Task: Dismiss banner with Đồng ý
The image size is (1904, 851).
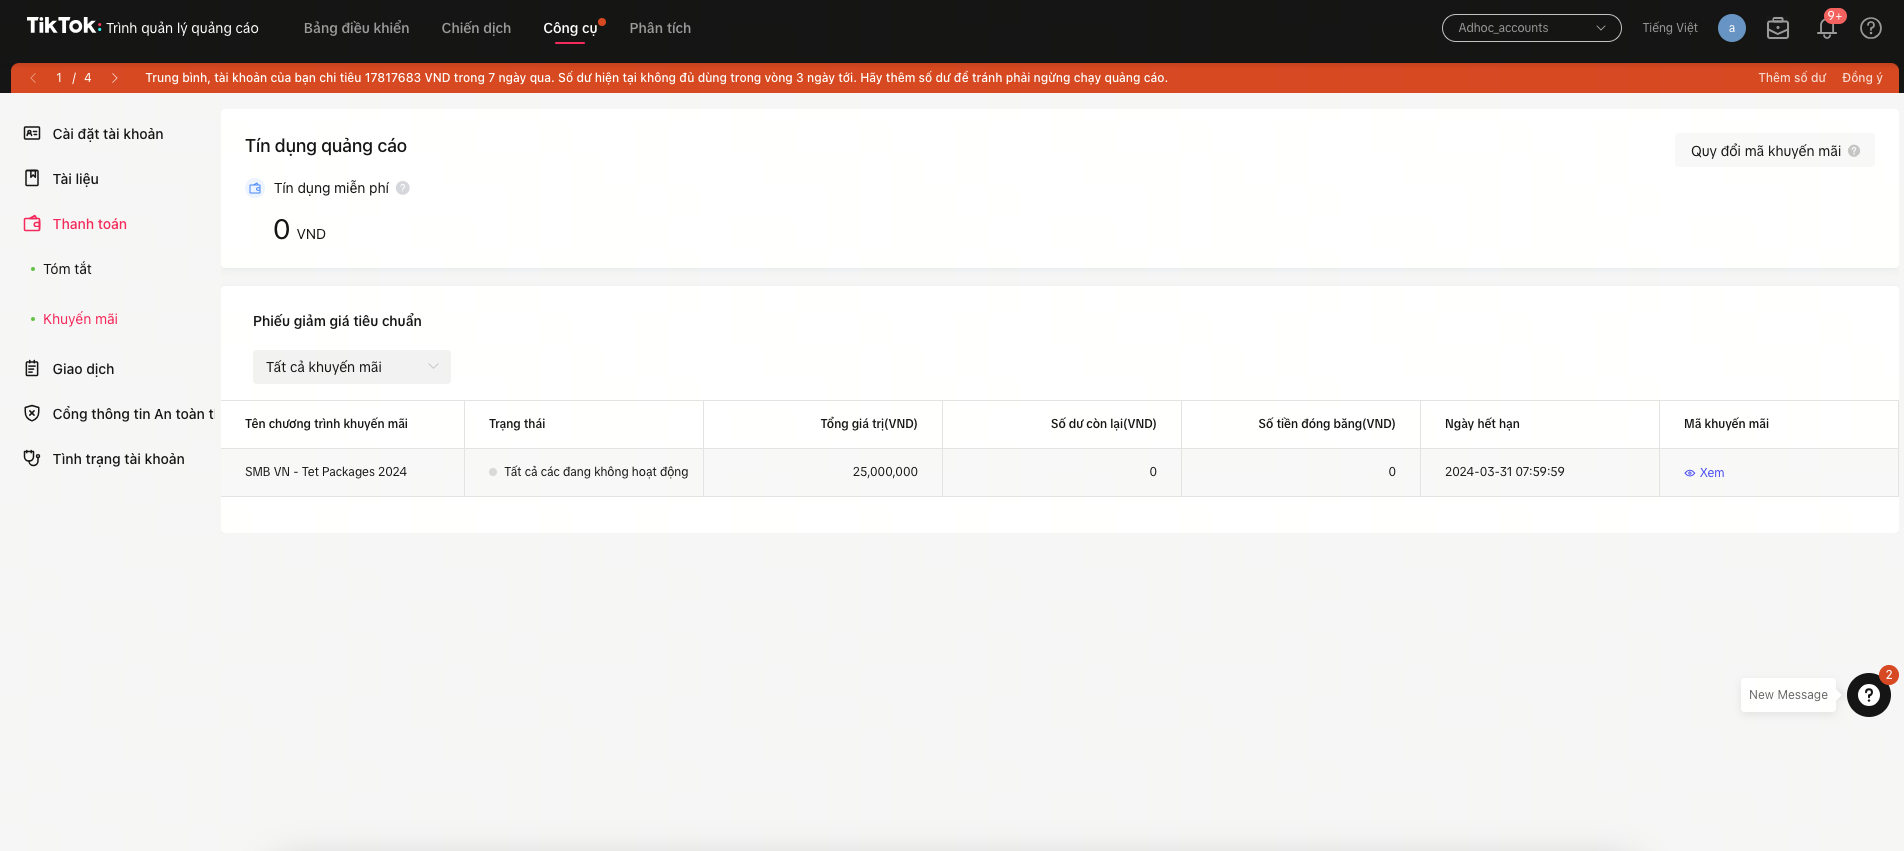Action: coord(1861,78)
